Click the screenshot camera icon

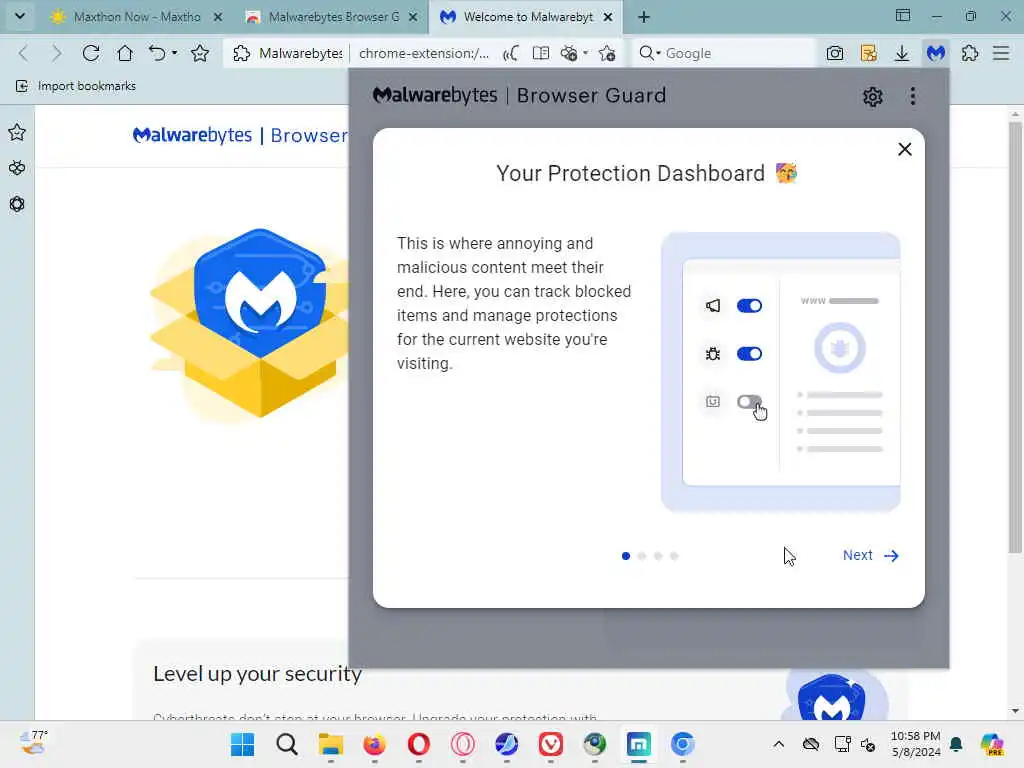coord(835,53)
